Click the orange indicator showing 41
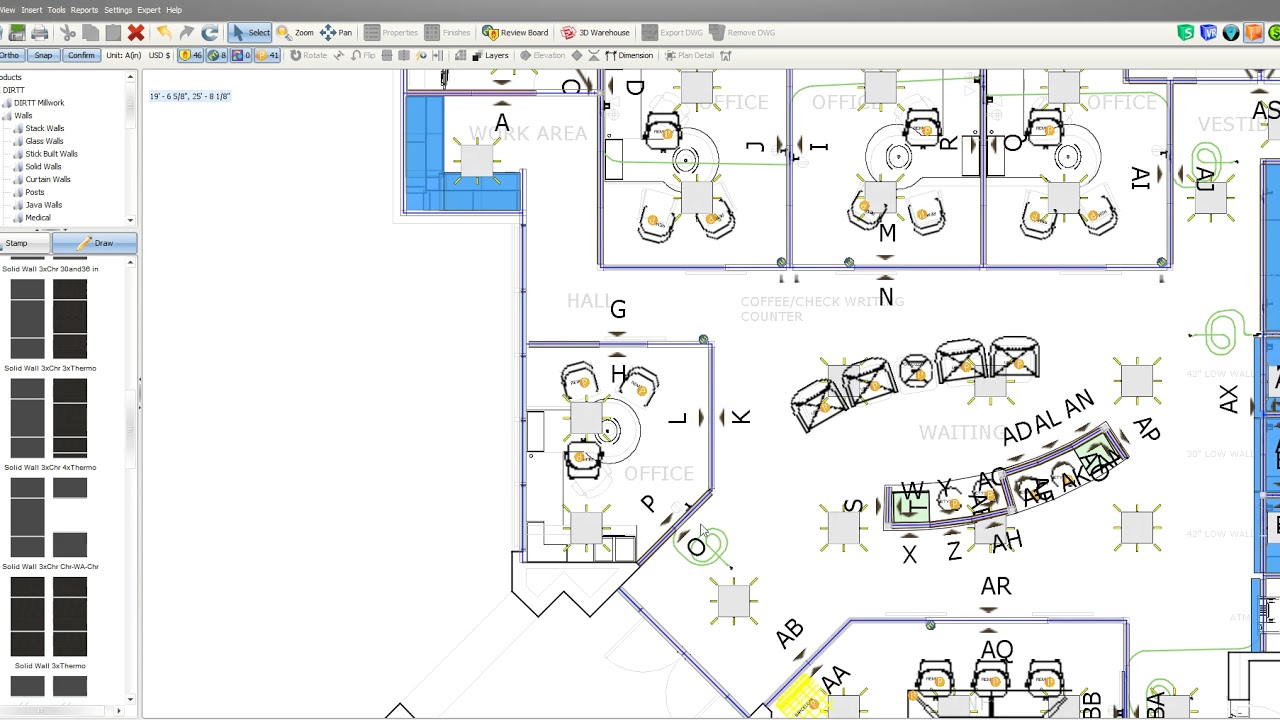The width and height of the screenshot is (1280, 720). coord(268,56)
